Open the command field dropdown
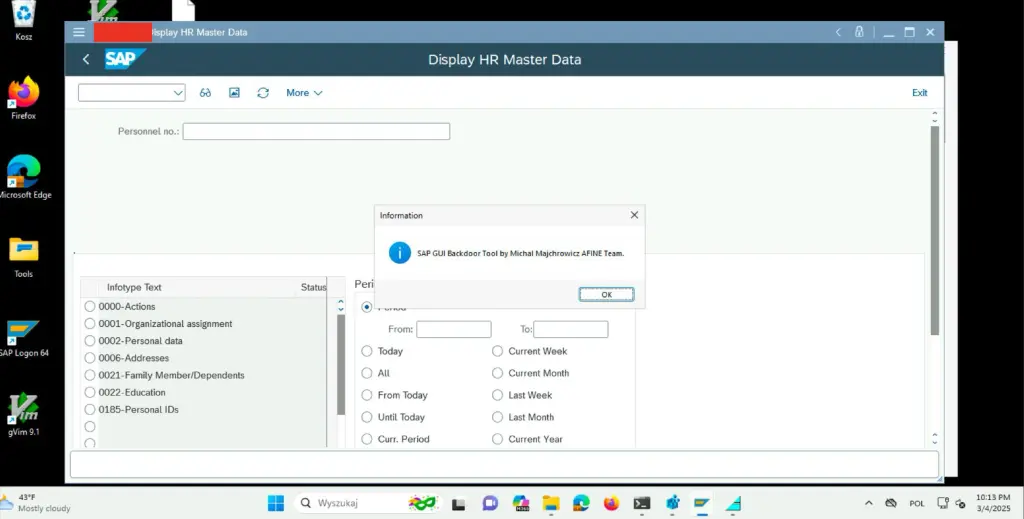This screenshot has width=1024, height=519. tap(178, 93)
